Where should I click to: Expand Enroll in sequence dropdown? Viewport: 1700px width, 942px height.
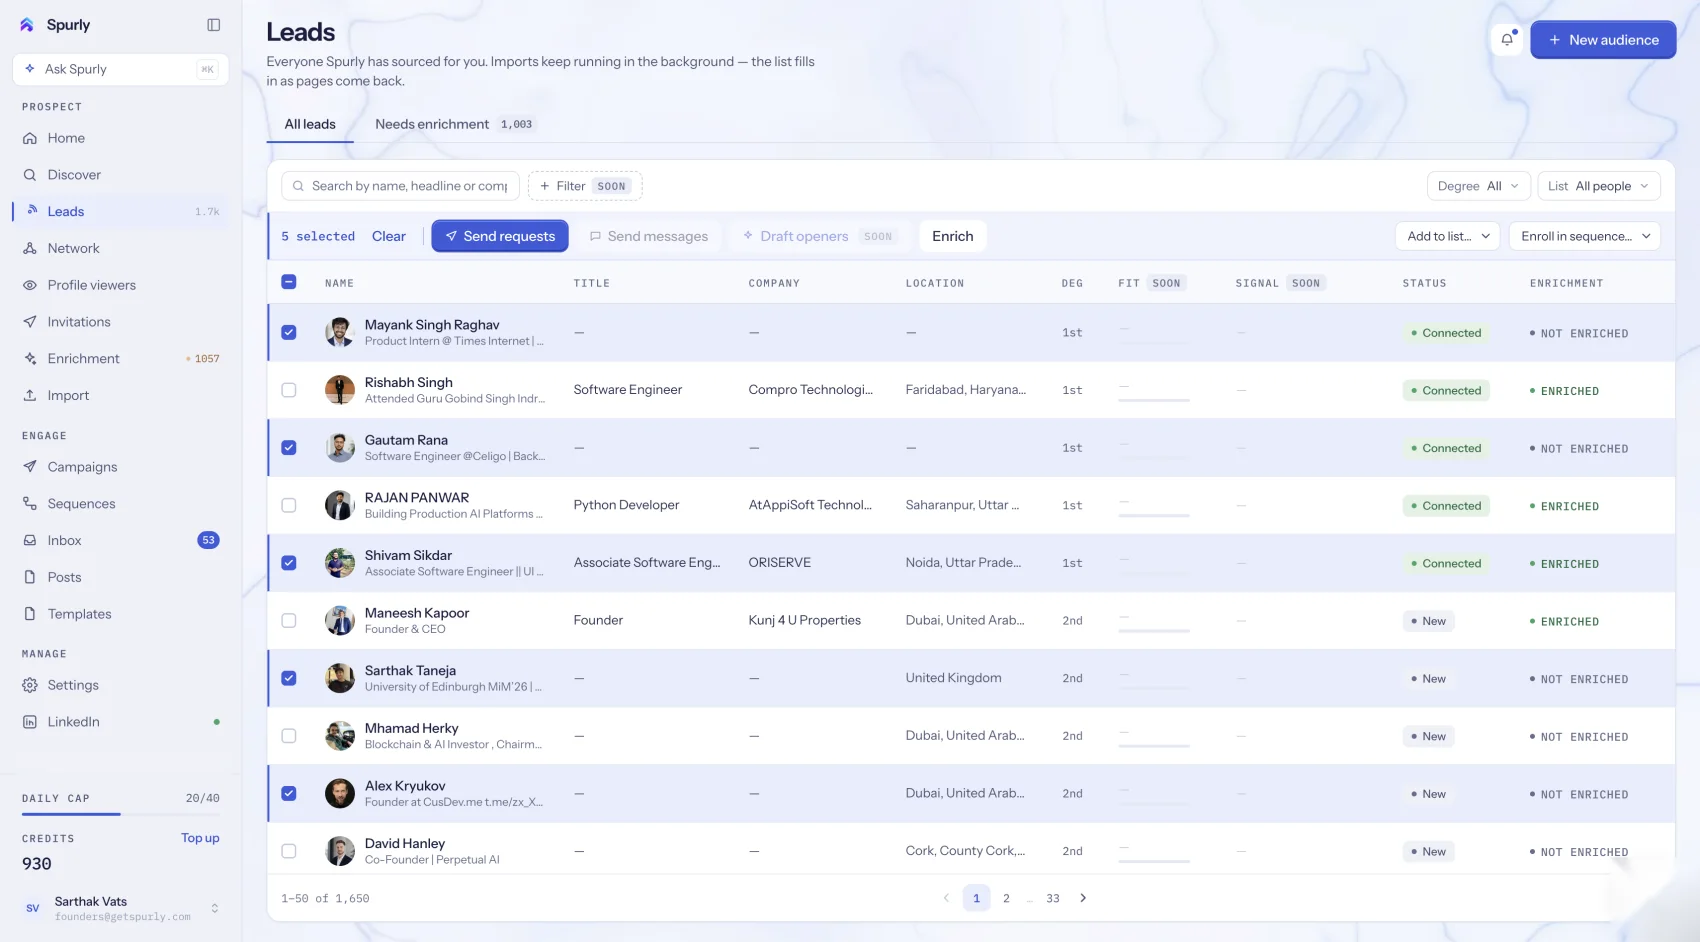pyautogui.click(x=1584, y=236)
